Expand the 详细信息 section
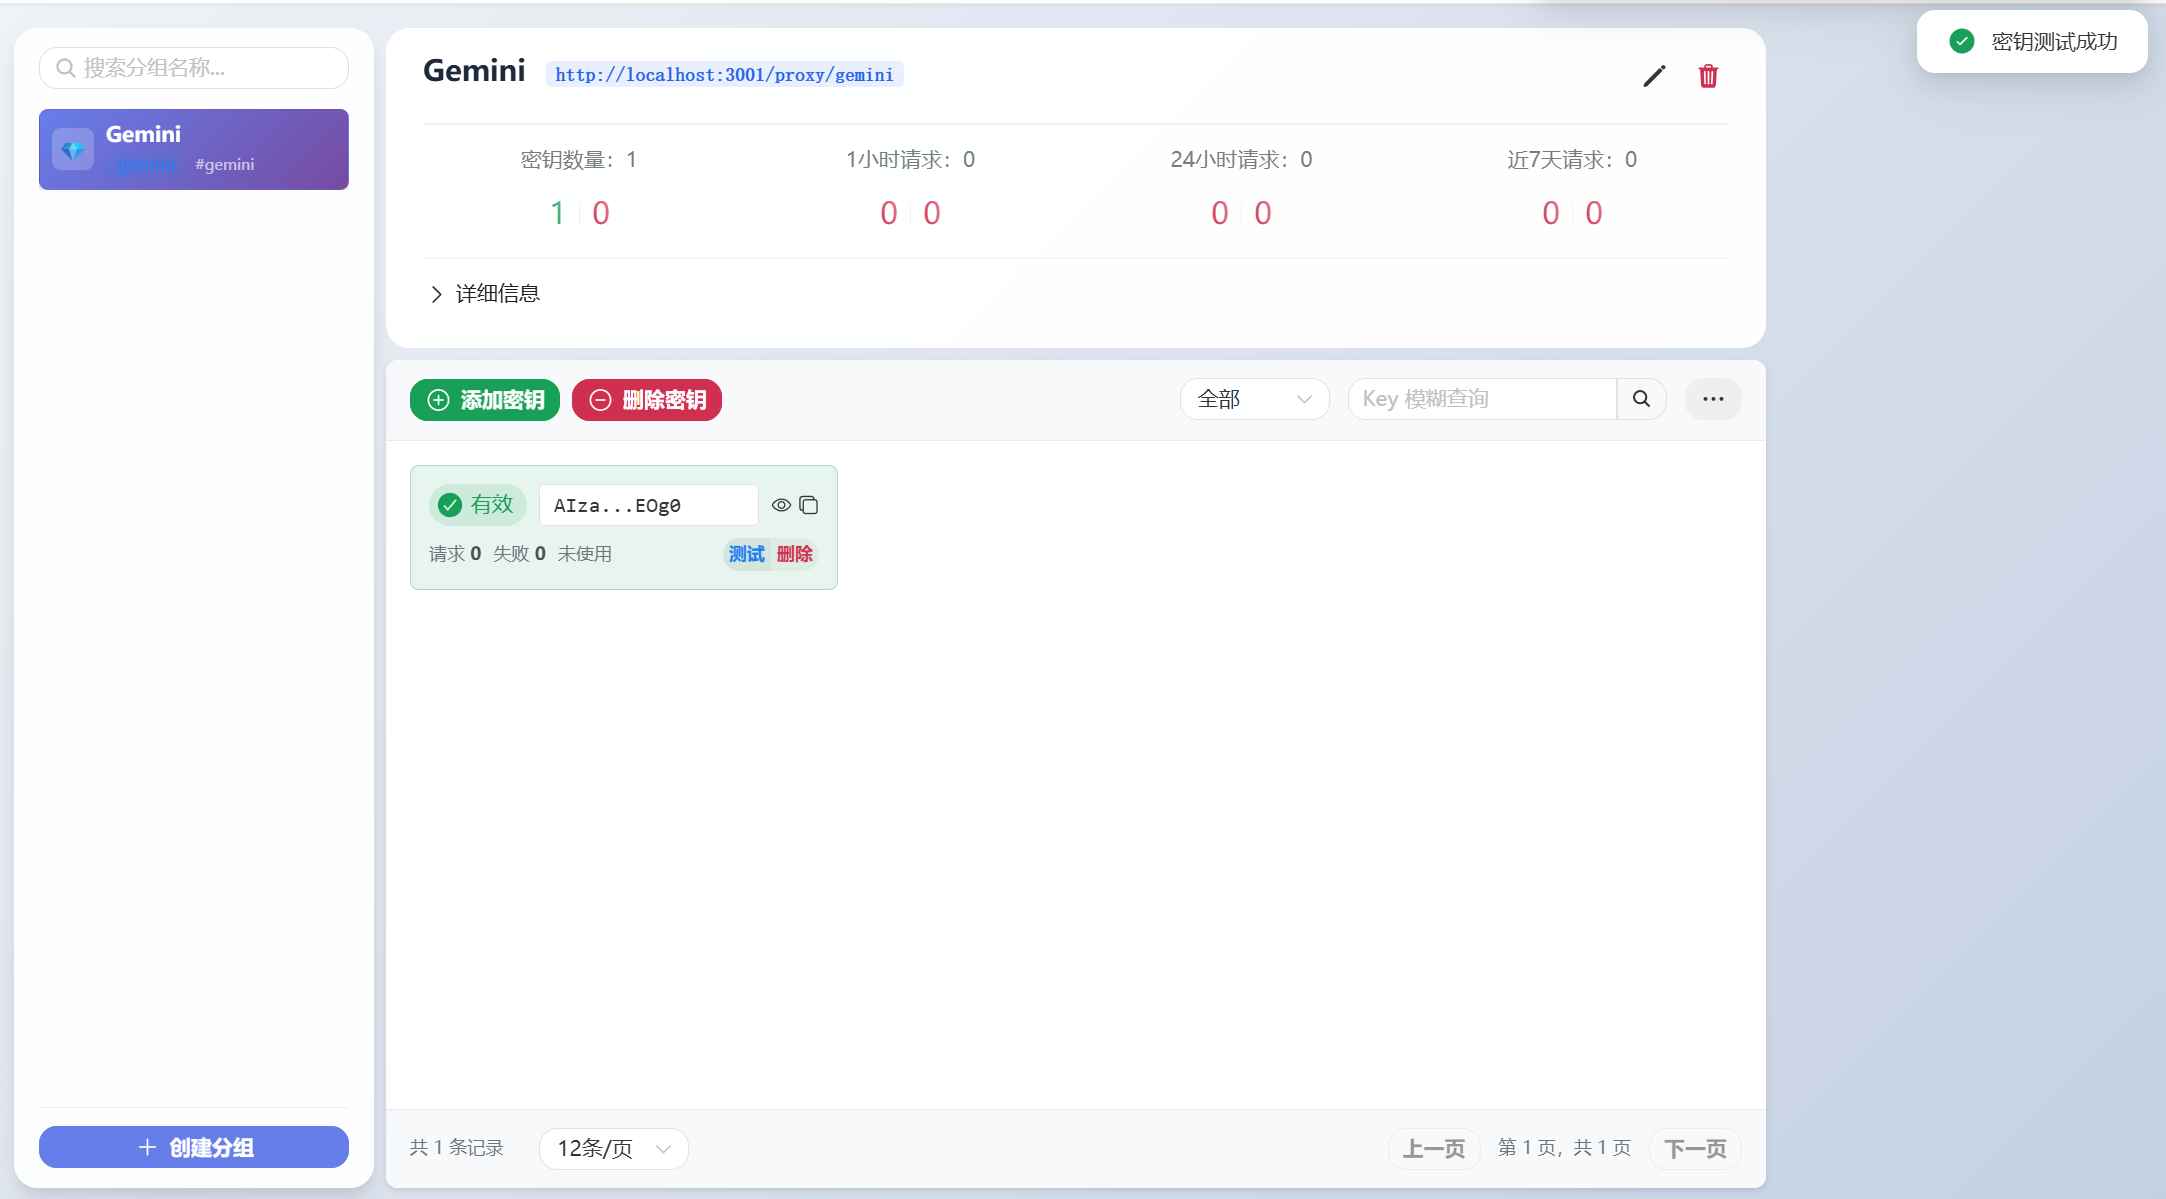Image resolution: width=2166 pixels, height=1199 pixels. pyautogui.click(x=496, y=293)
